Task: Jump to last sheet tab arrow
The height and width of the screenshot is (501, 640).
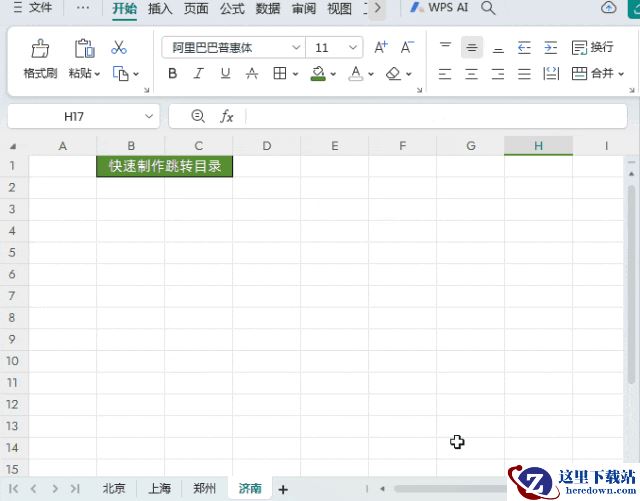Action: click(75, 489)
